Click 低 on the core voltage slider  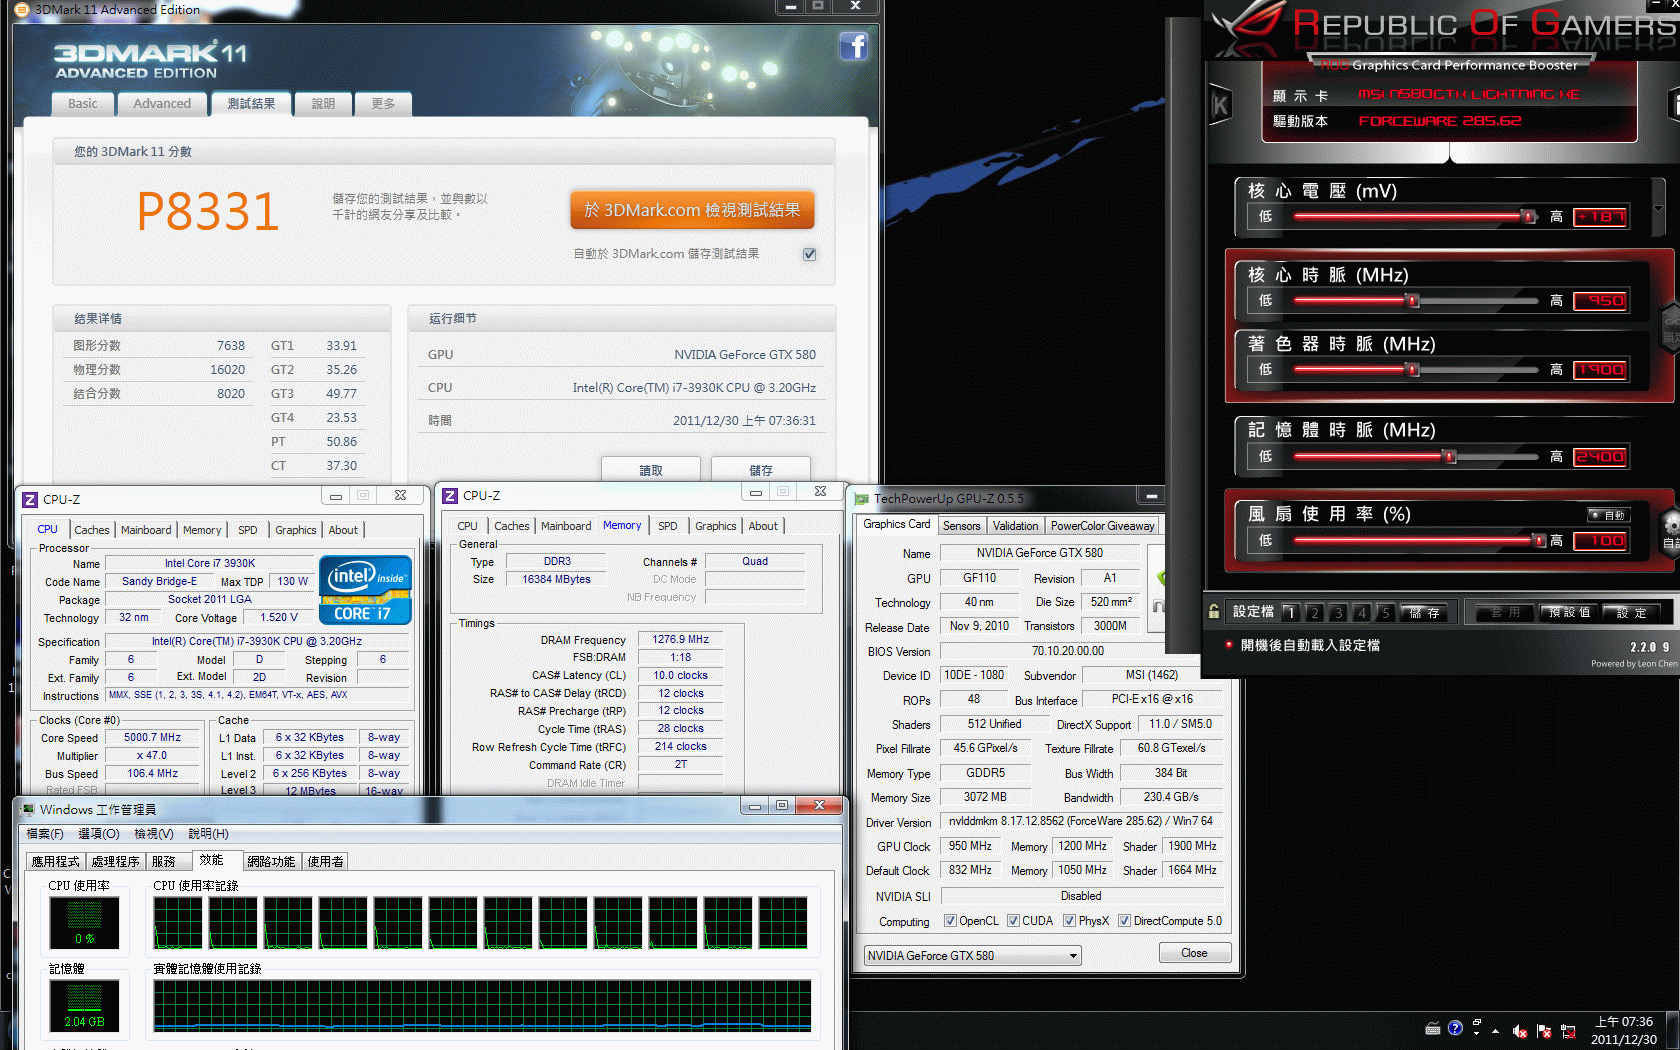point(1265,216)
